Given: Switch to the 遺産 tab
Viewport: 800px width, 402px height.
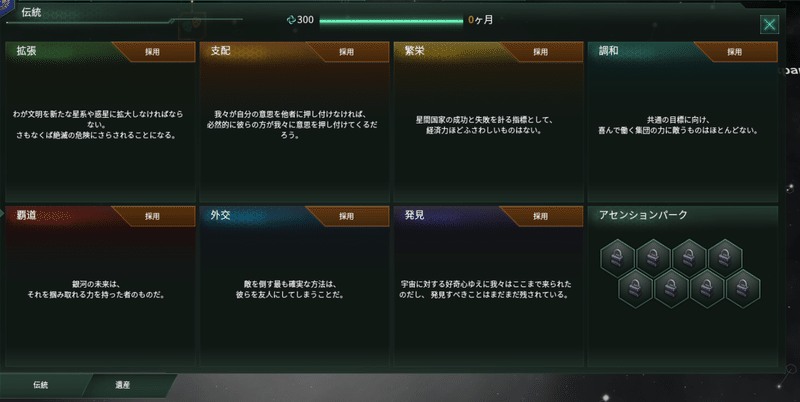Looking at the screenshot, I should 123,385.
